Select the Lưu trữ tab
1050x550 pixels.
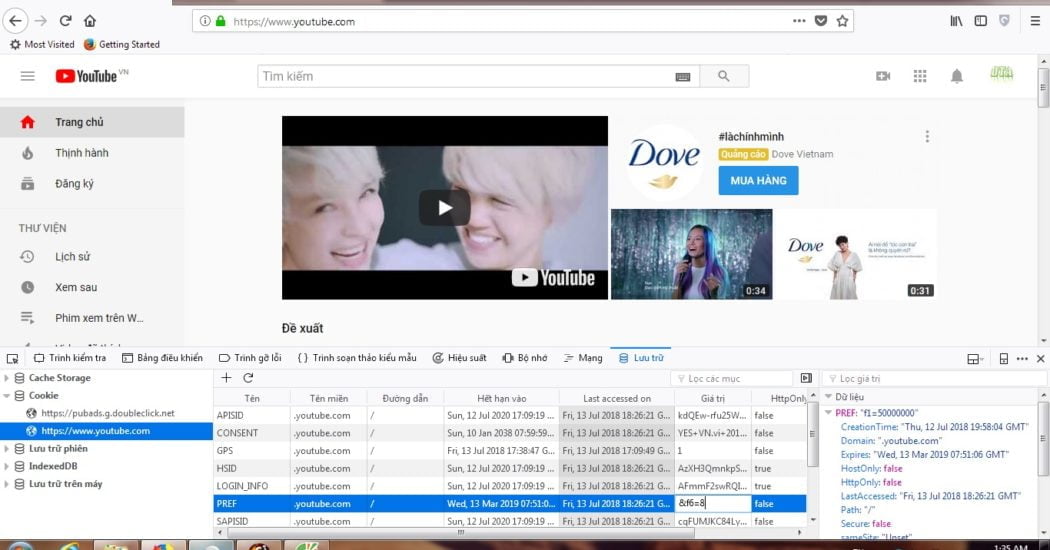click(641, 358)
